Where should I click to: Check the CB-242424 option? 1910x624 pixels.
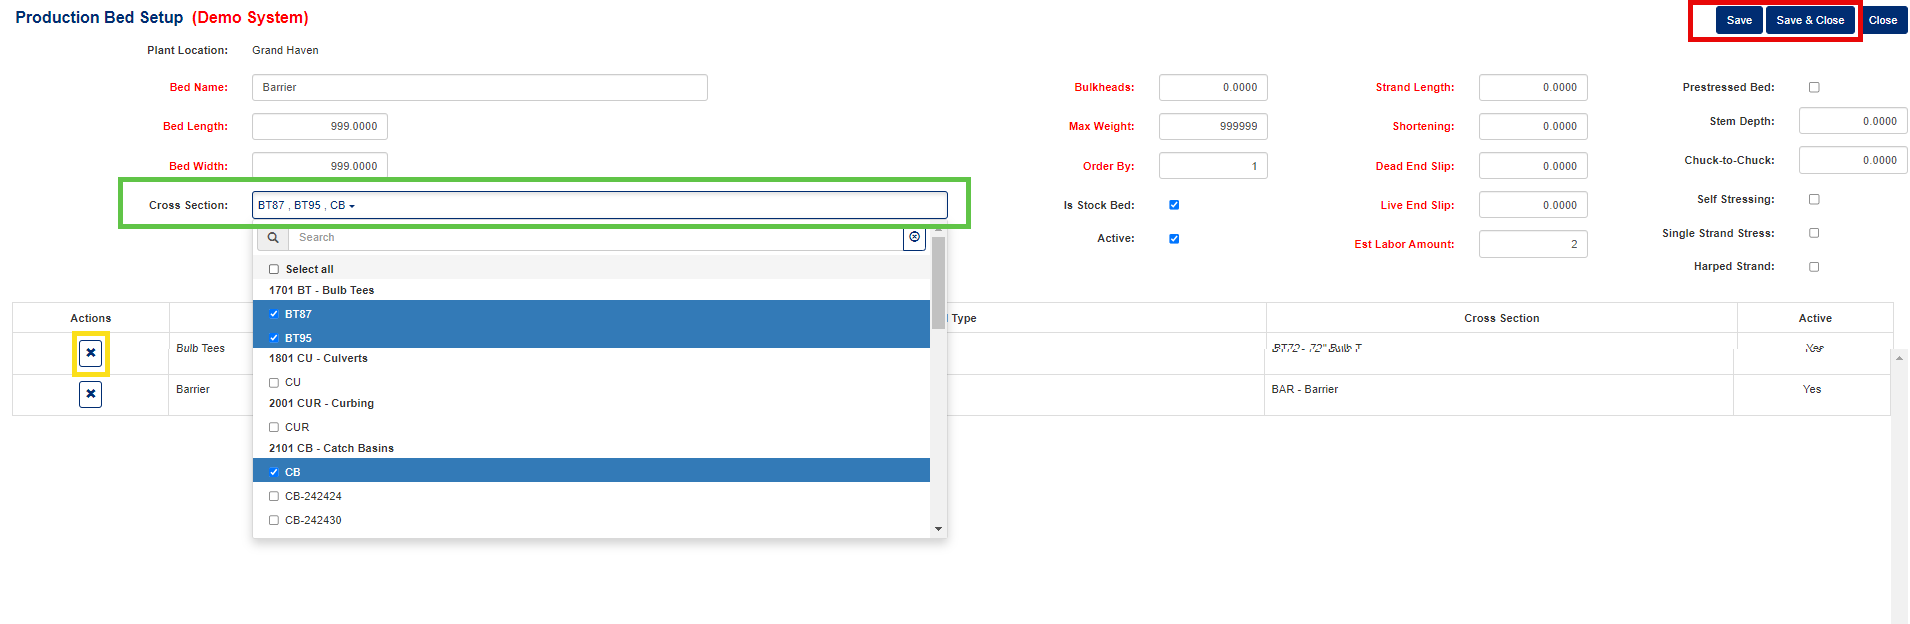[274, 496]
